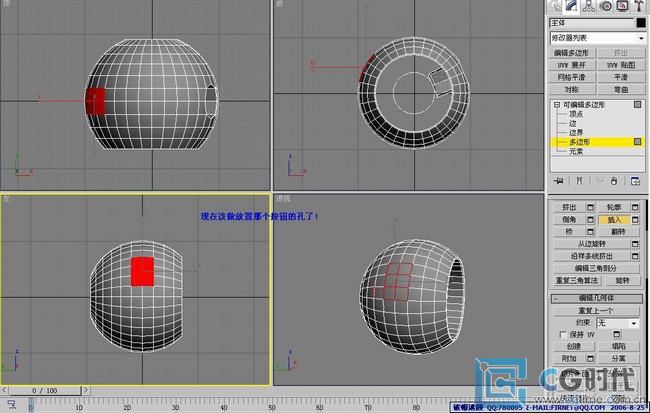Image resolution: width=650 pixels, height=413 pixels.
Task: Click the 挤出 extrude polygon button
Action: [569, 207]
